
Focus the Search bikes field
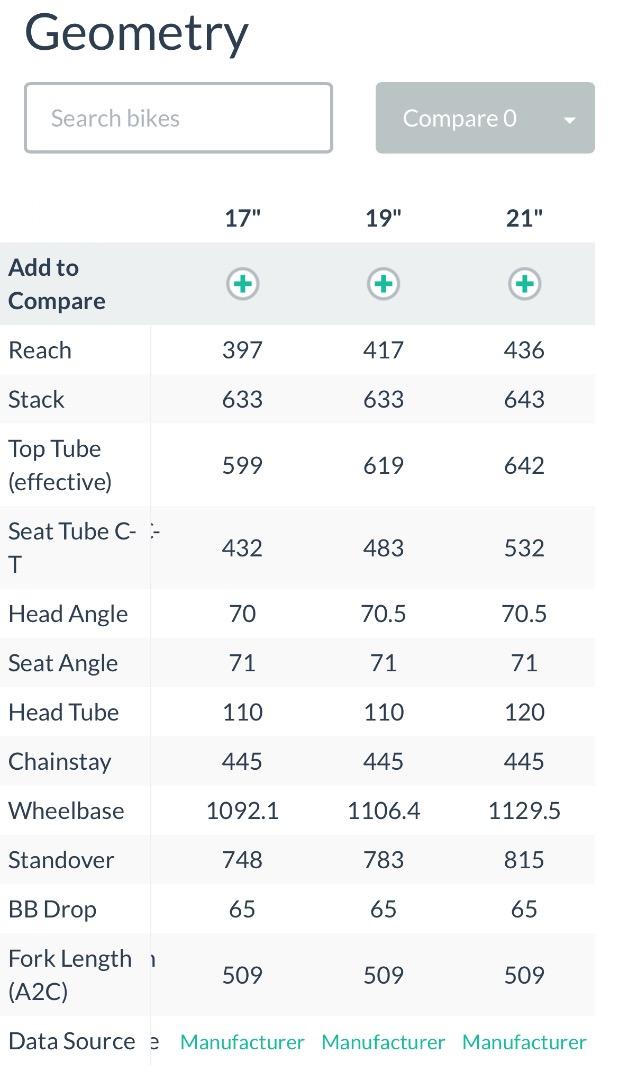(178, 118)
